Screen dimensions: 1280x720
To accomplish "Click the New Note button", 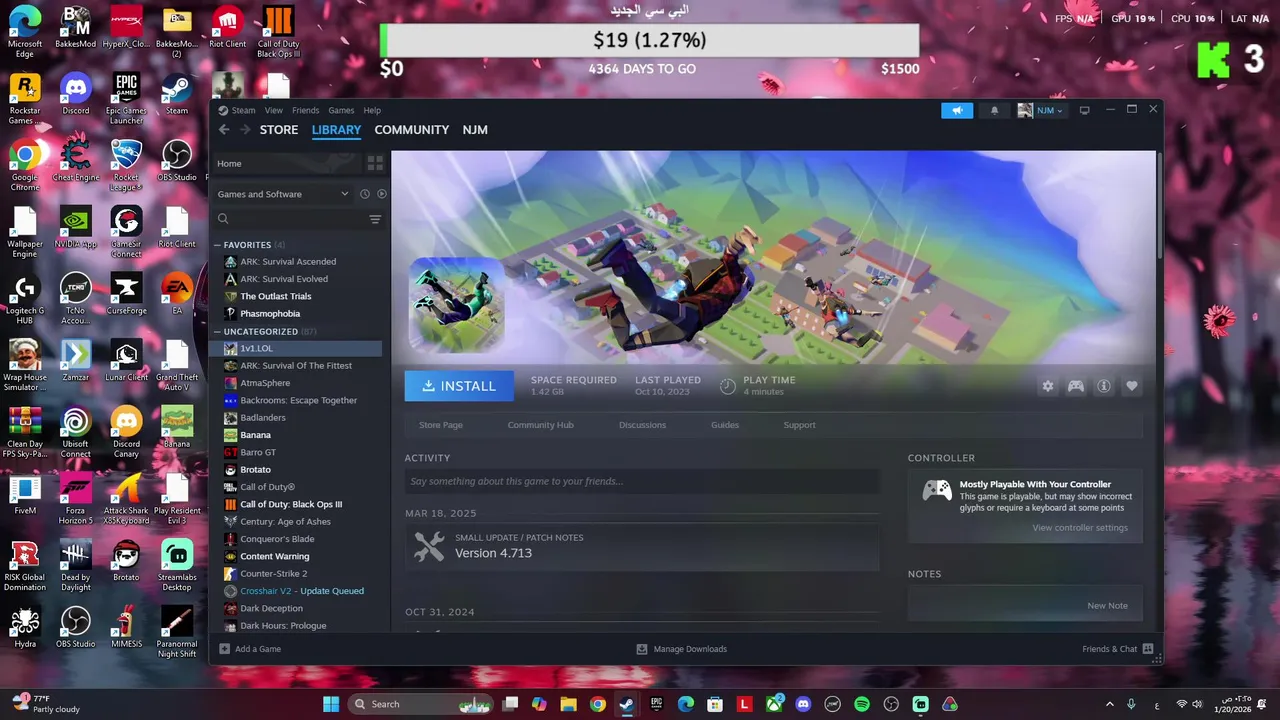I will tap(1107, 606).
